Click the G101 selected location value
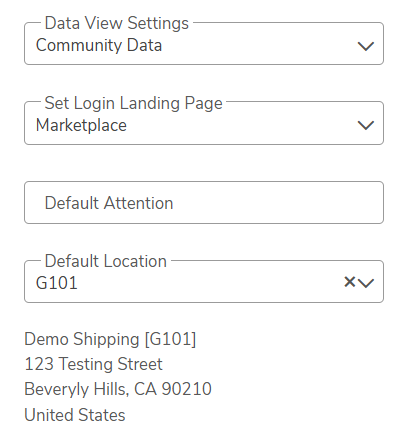414x440 pixels. coord(57,283)
